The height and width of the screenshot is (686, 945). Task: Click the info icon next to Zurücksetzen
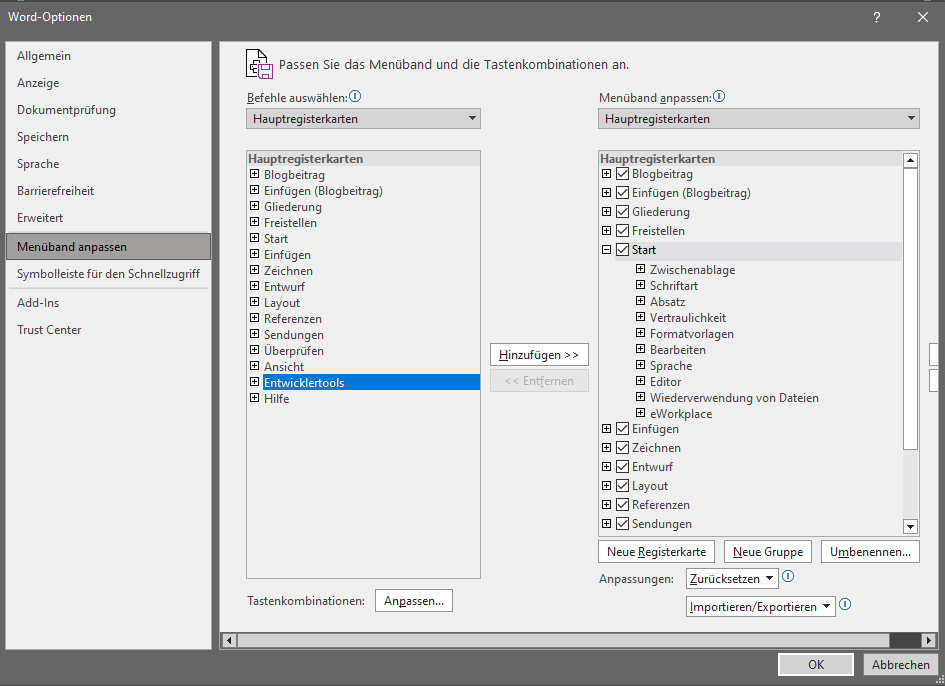[x=788, y=577]
